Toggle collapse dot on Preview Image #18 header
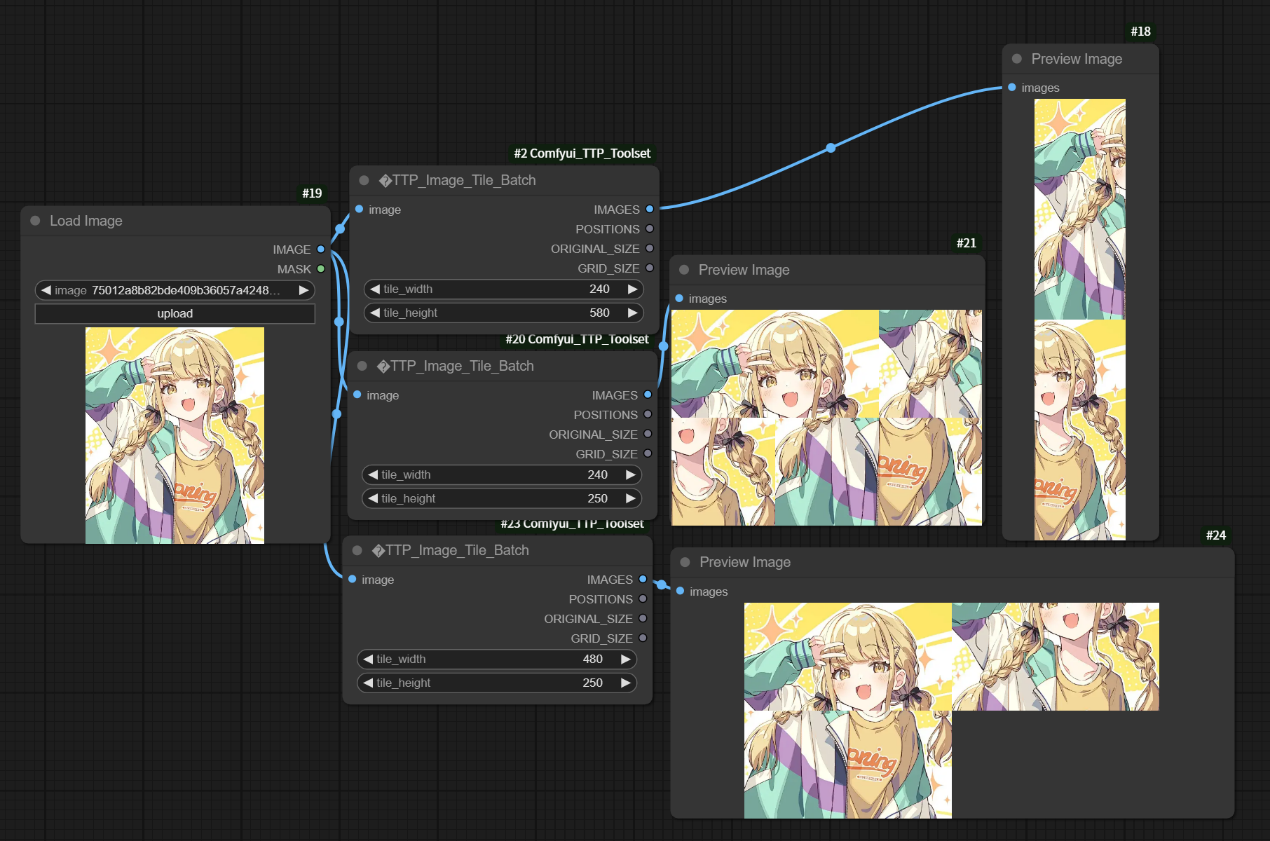1270x841 pixels. pyautogui.click(x=1017, y=59)
